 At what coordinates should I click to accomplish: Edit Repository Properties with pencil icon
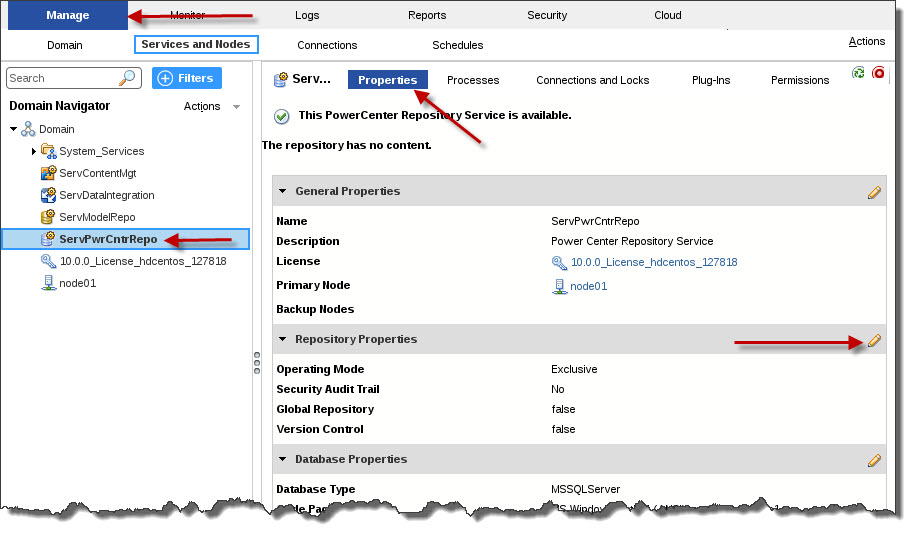pos(874,340)
